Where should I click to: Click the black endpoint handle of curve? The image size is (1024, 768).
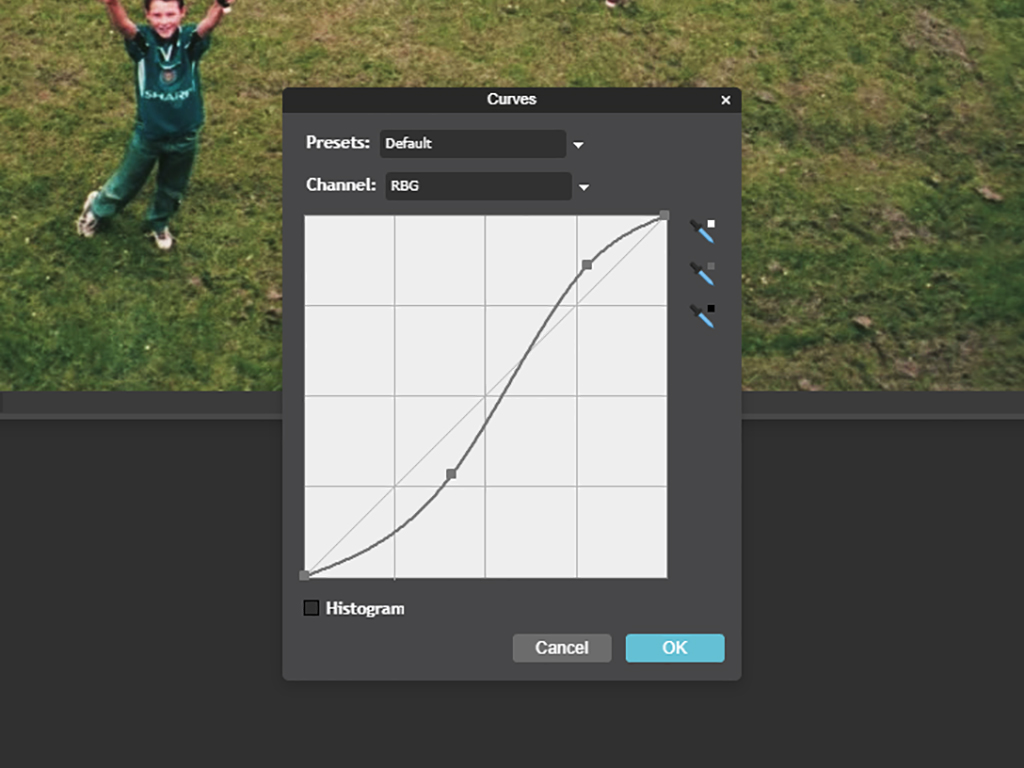304,575
